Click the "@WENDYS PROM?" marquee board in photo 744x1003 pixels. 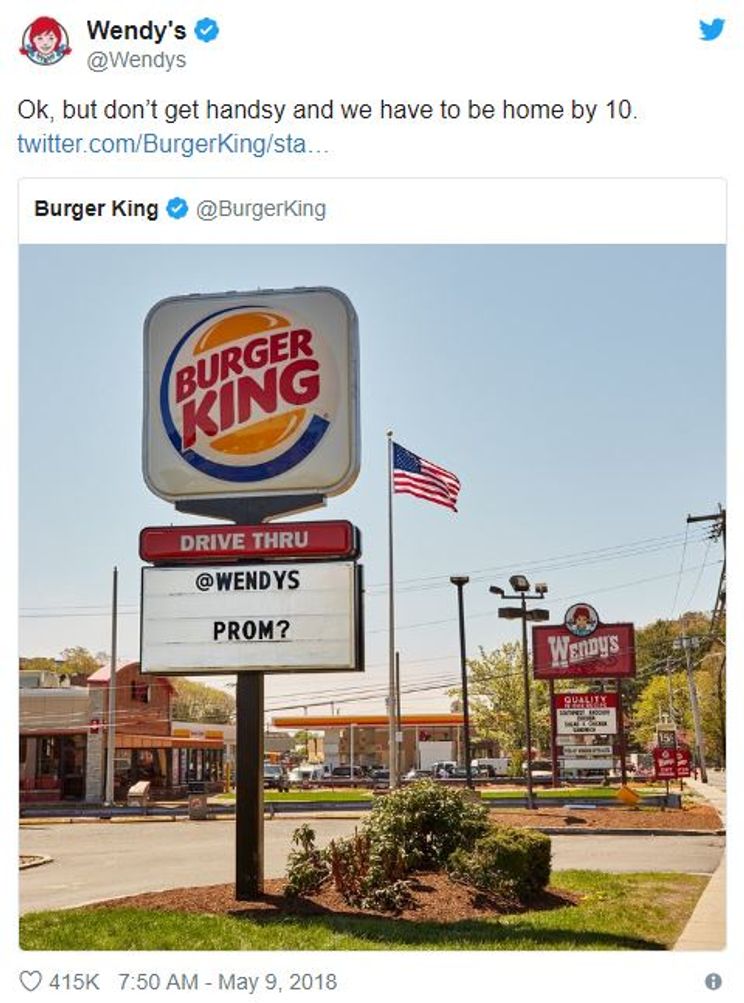[250, 615]
